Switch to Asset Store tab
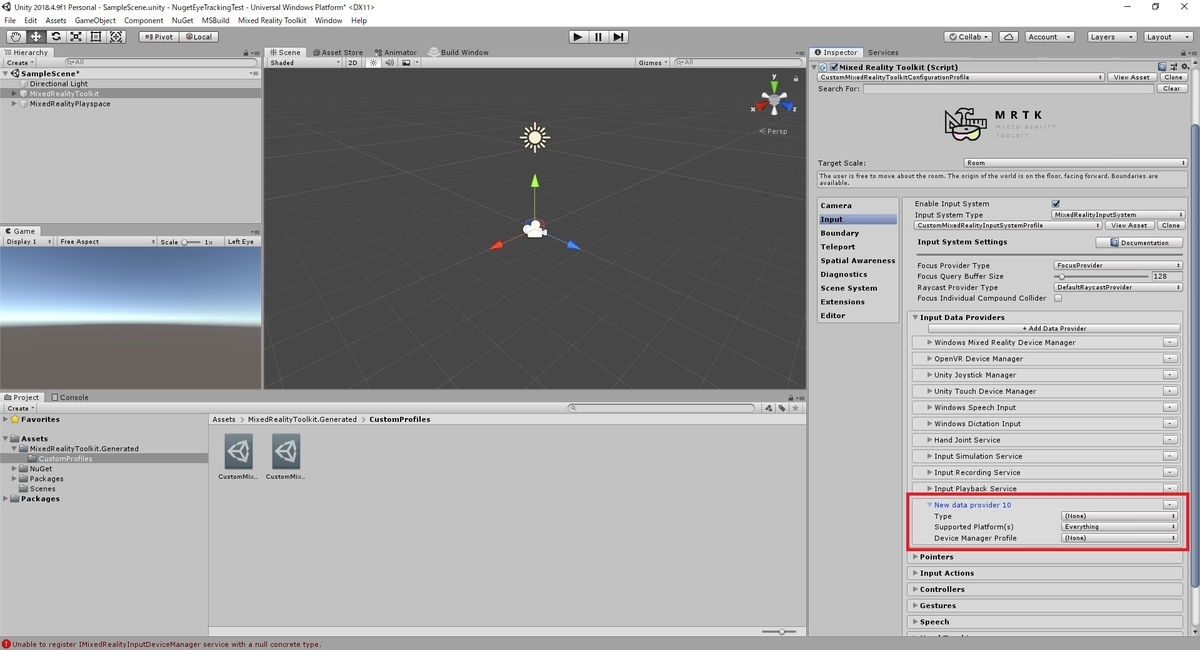This screenshot has width=1200, height=650. [338, 52]
